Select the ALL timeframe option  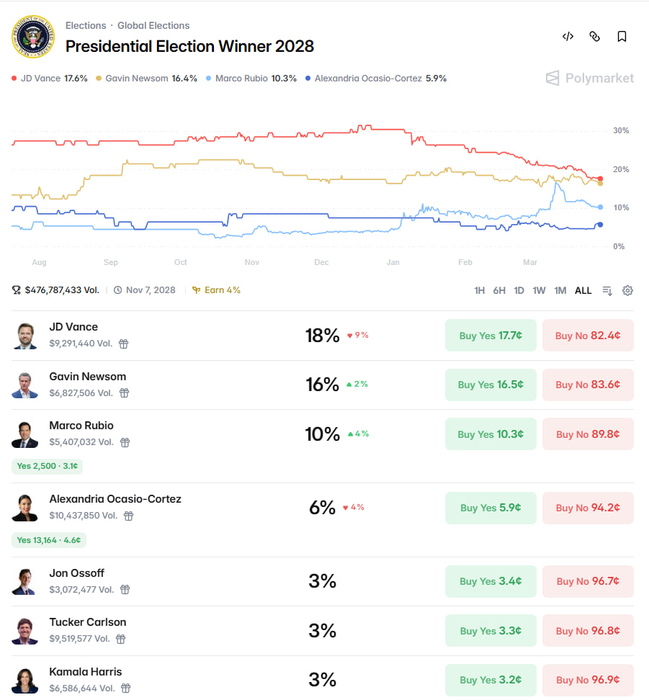(x=583, y=291)
